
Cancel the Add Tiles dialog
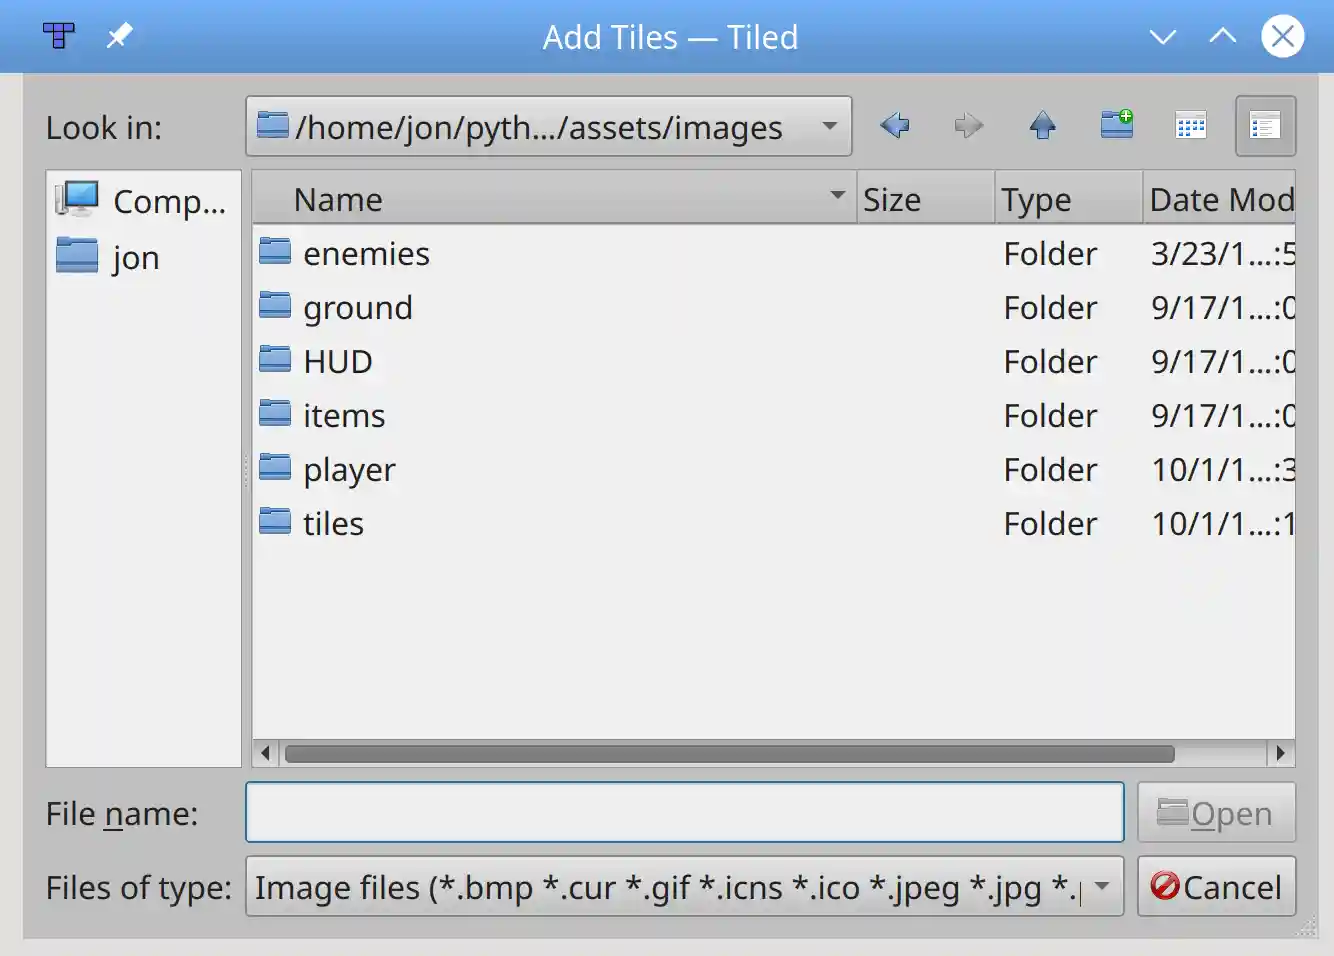click(1216, 887)
